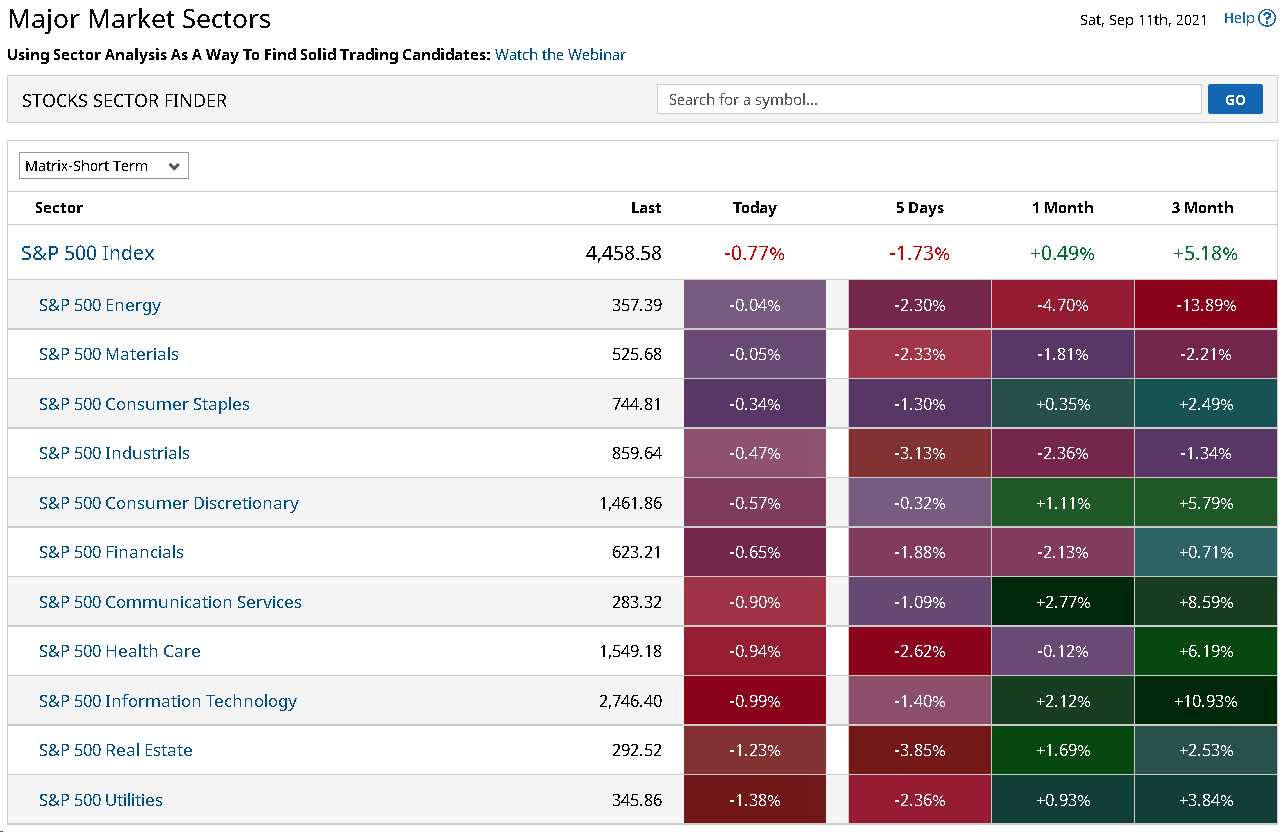This screenshot has width=1283, height=832.
Task: Open the Matrix-Short Term view dropdown
Action: (x=104, y=166)
